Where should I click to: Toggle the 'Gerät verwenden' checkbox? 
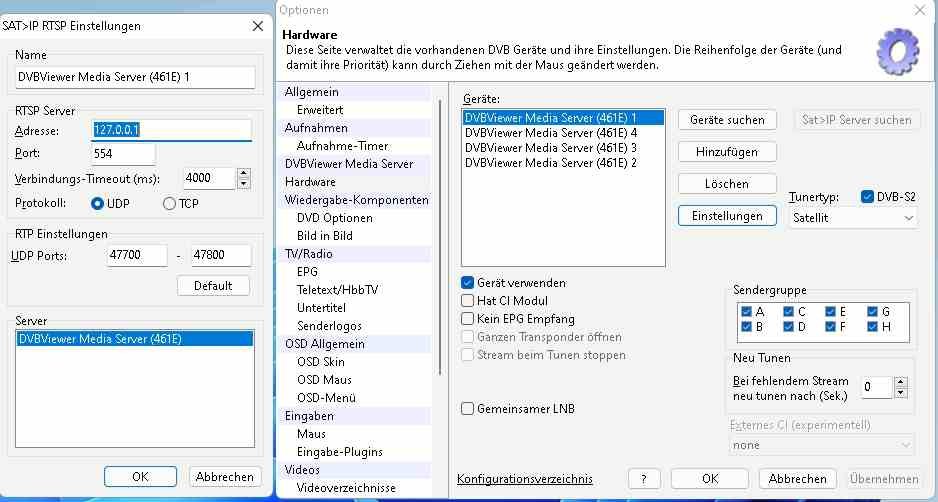point(468,283)
